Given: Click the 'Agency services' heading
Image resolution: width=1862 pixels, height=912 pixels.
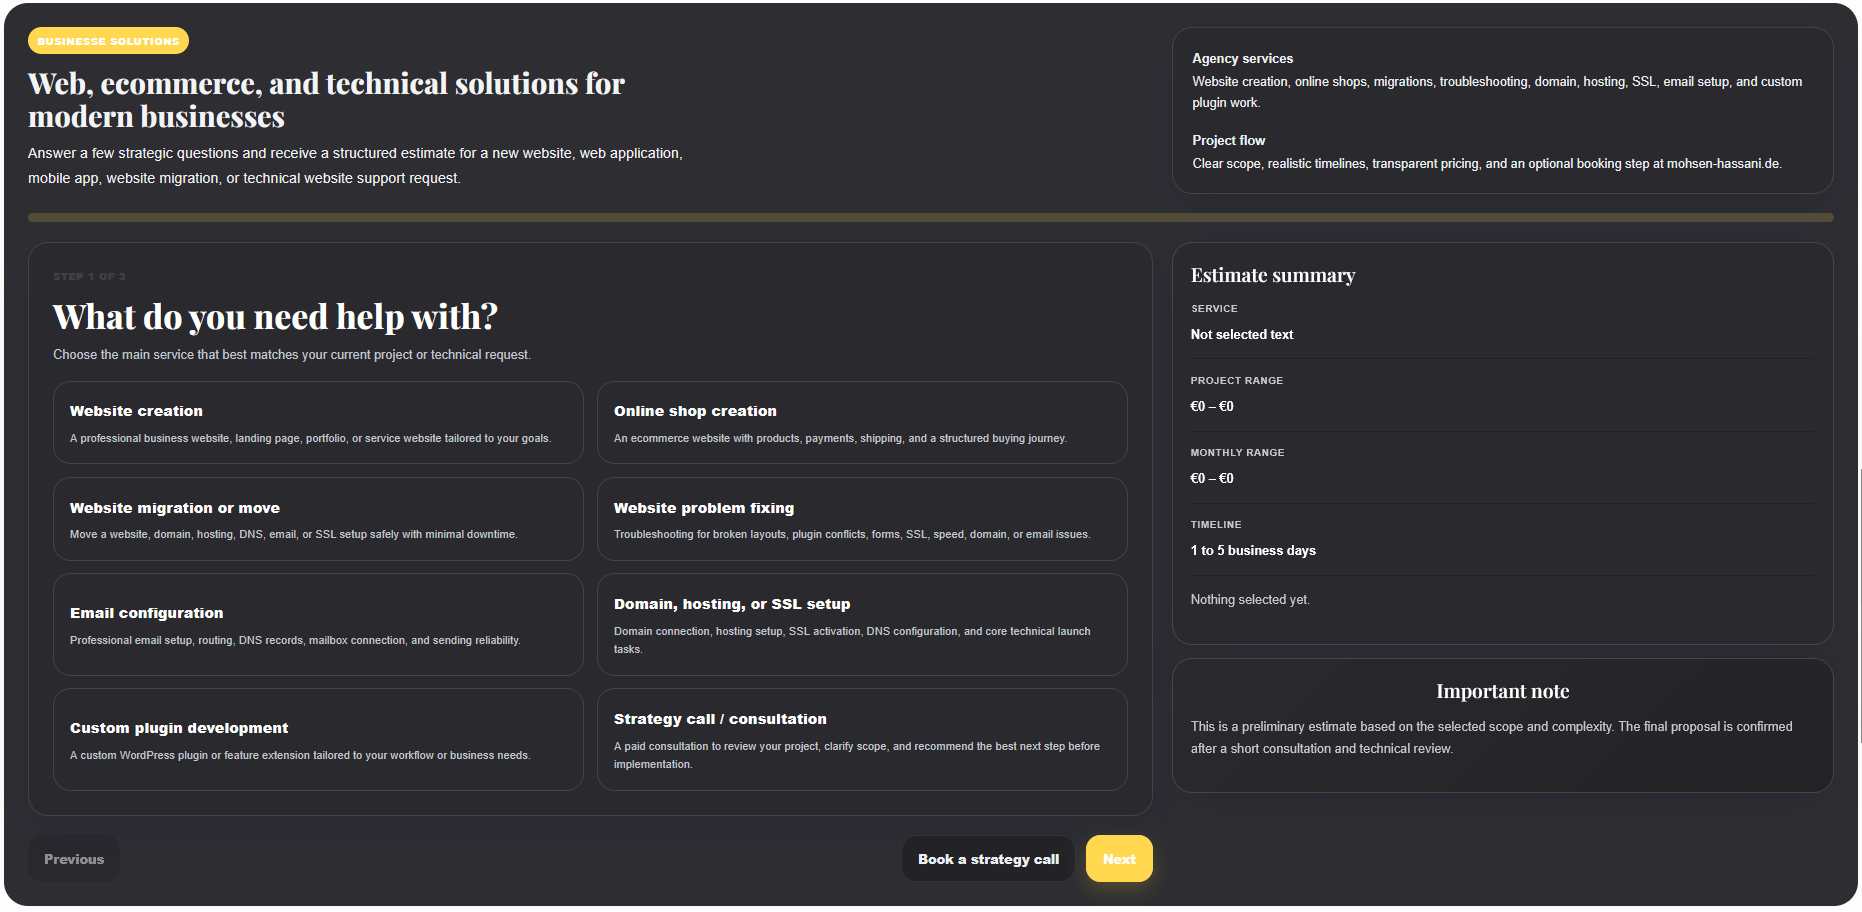Looking at the screenshot, I should (1242, 59).
